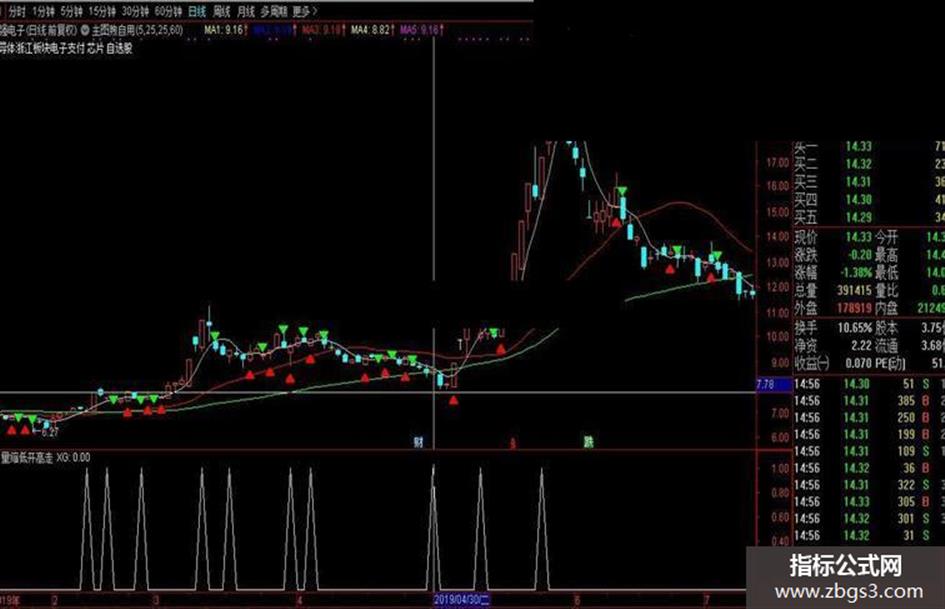
Task: Click the 涨跌 -0.20 change value
Action: click(x=859, y=254)
